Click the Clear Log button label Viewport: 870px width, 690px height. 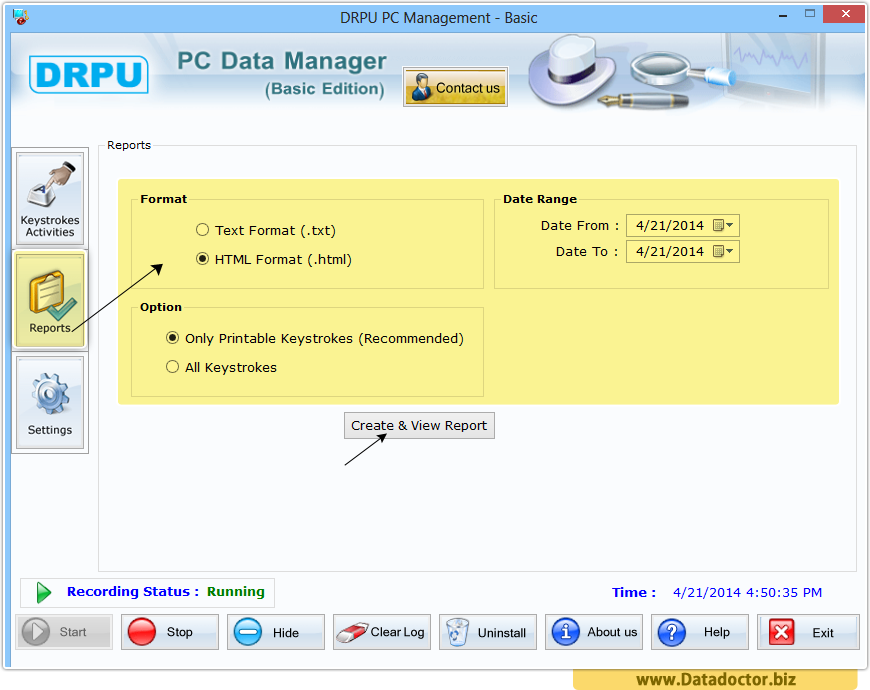(397, 632)
